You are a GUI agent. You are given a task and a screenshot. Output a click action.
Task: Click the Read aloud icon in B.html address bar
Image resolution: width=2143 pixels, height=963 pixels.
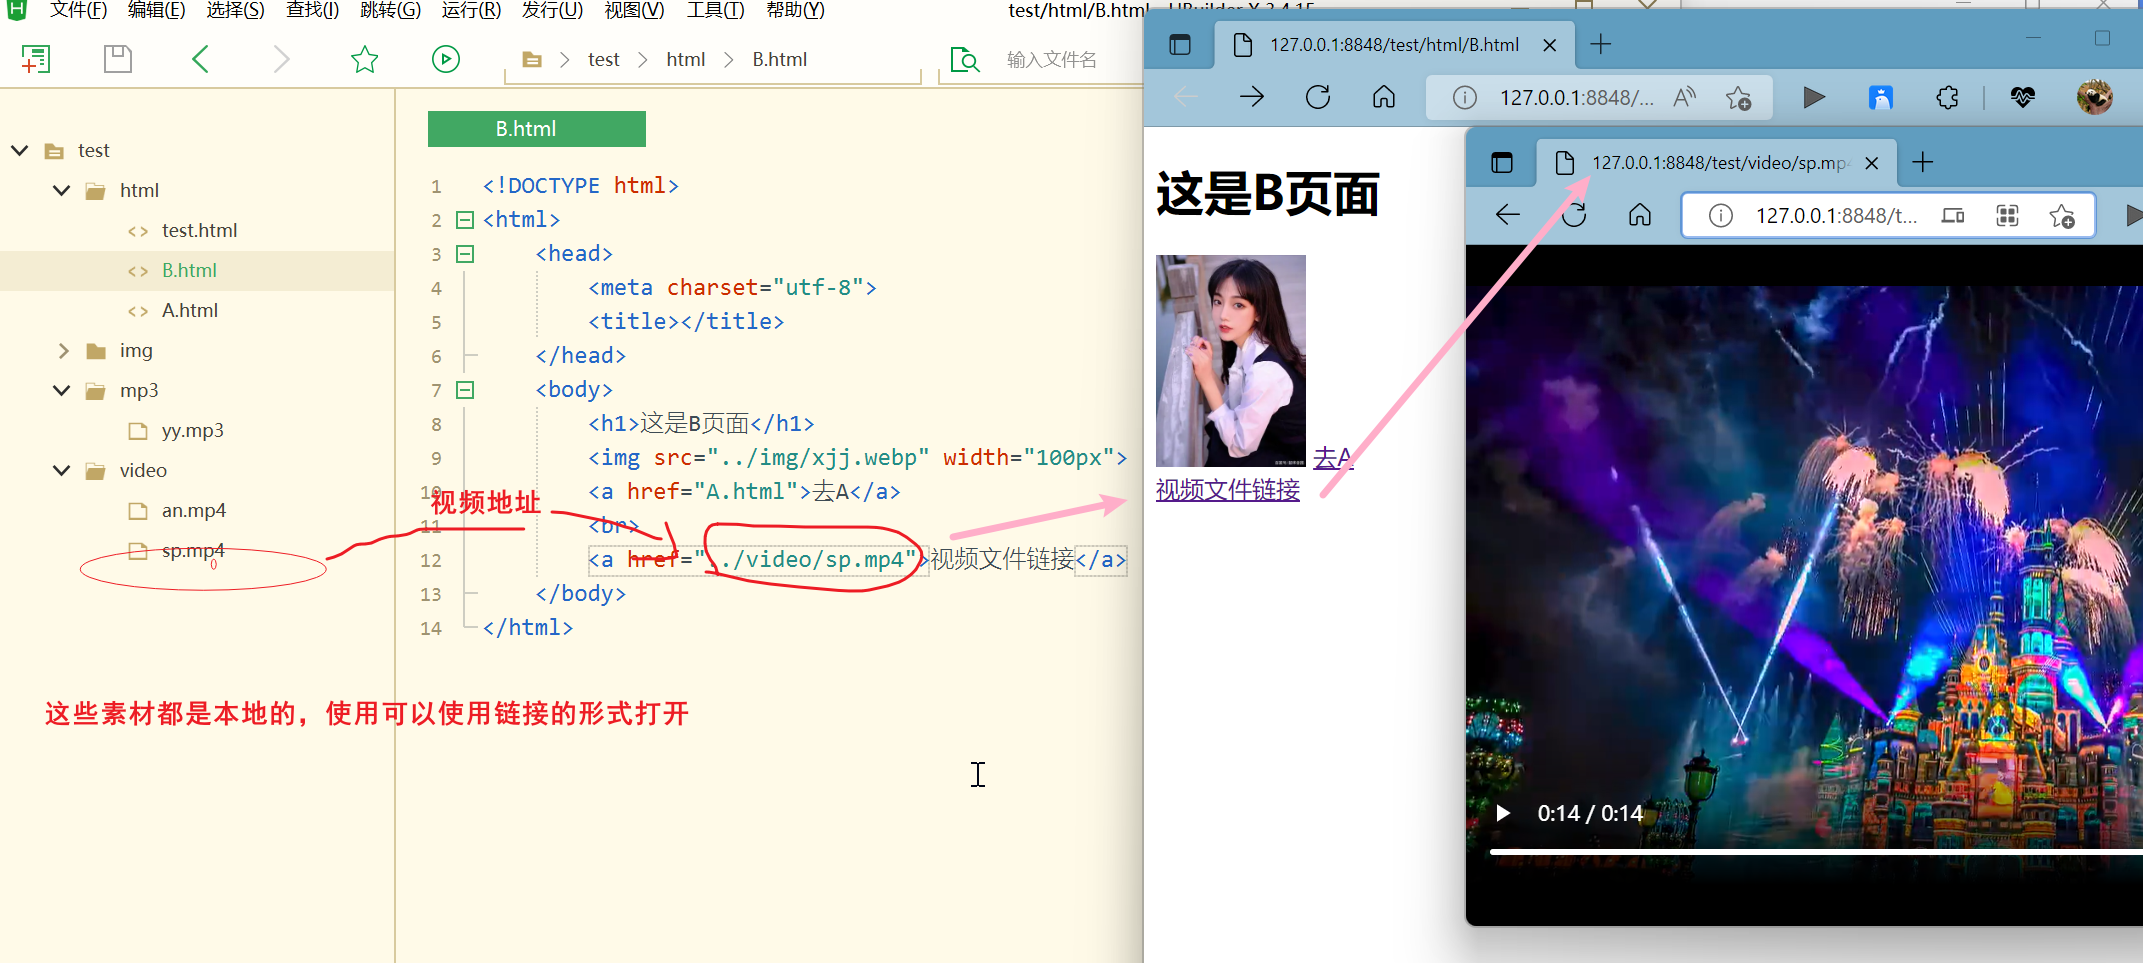pos(1685,97)
